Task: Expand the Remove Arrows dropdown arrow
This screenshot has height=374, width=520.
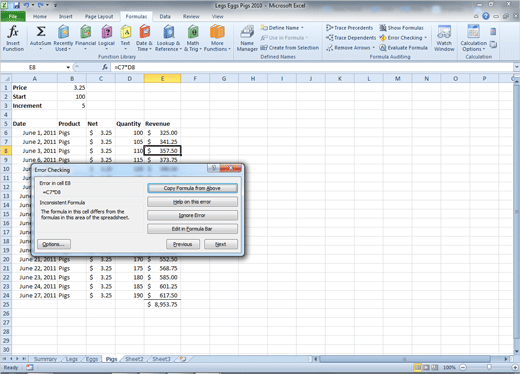Action: [374, 48]
